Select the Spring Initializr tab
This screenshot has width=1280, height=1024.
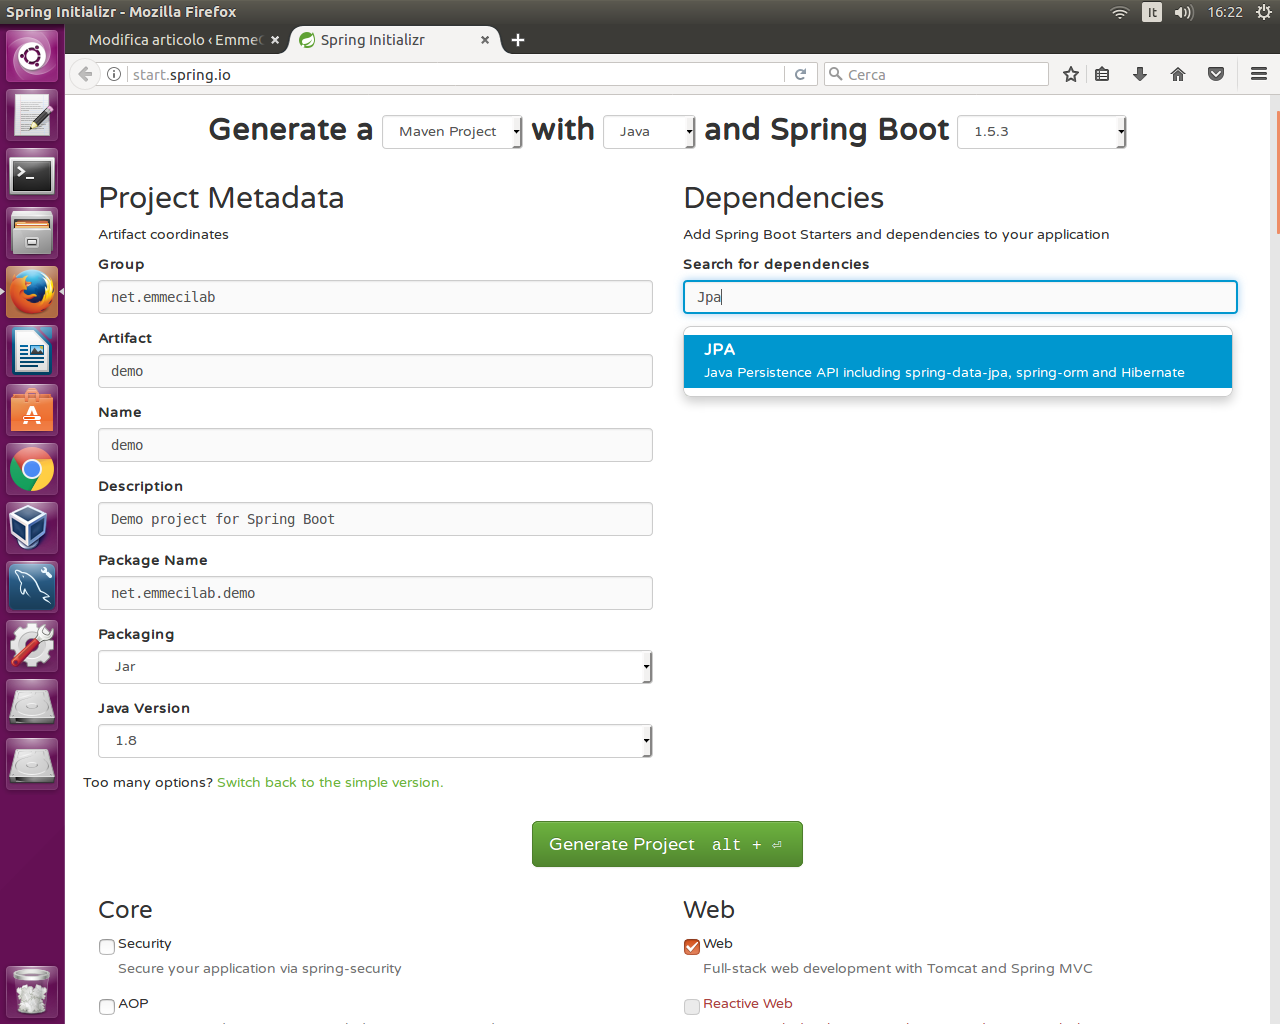(x=390, y=40)
